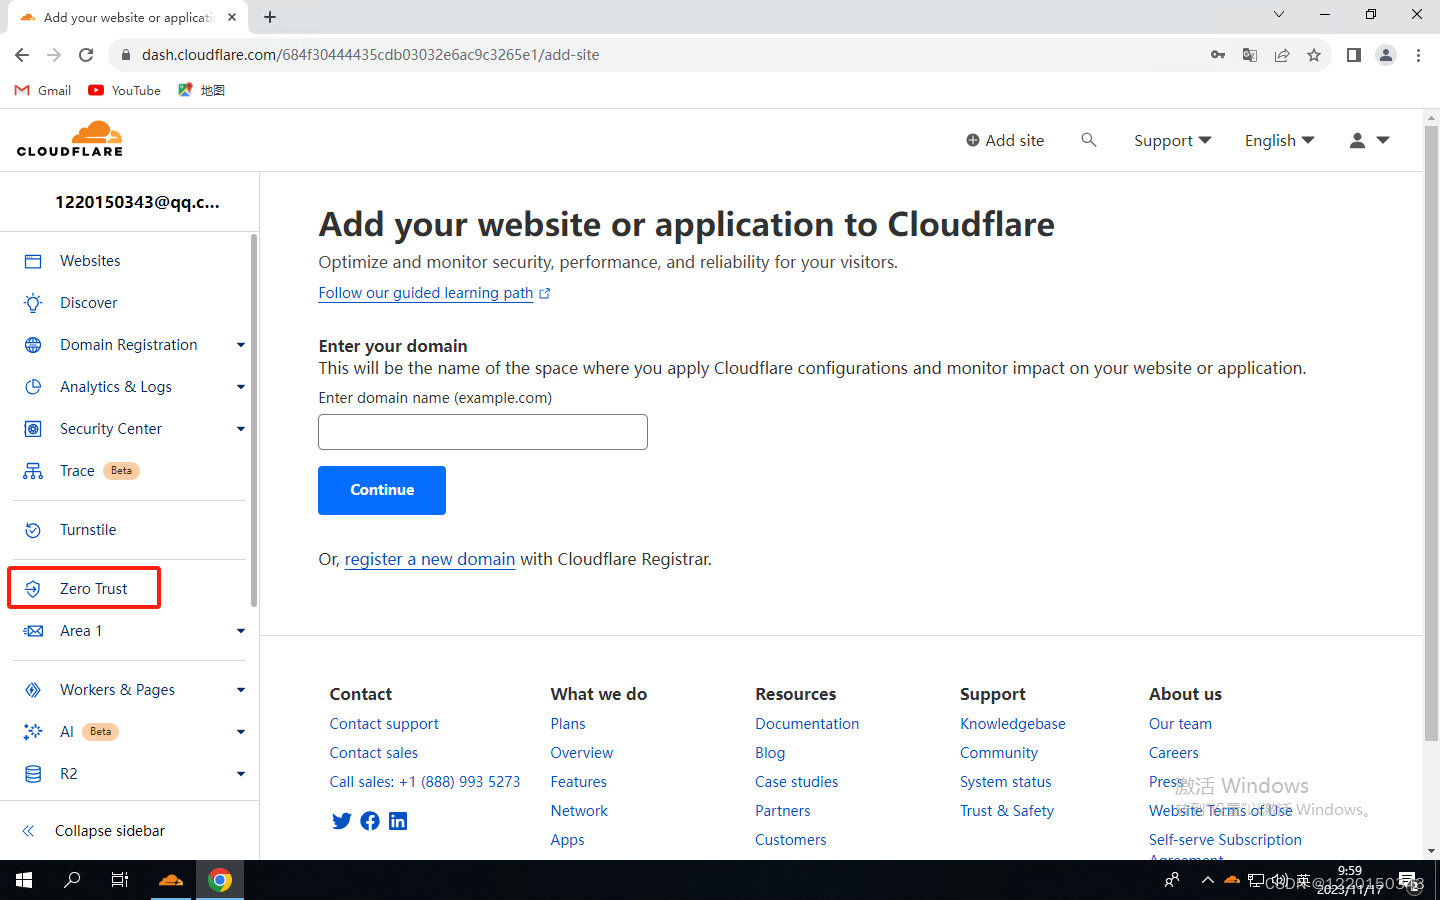Expand the AI submenu arrow
The width and height of the screenshot is (1440, 900).
coord(241,732)
